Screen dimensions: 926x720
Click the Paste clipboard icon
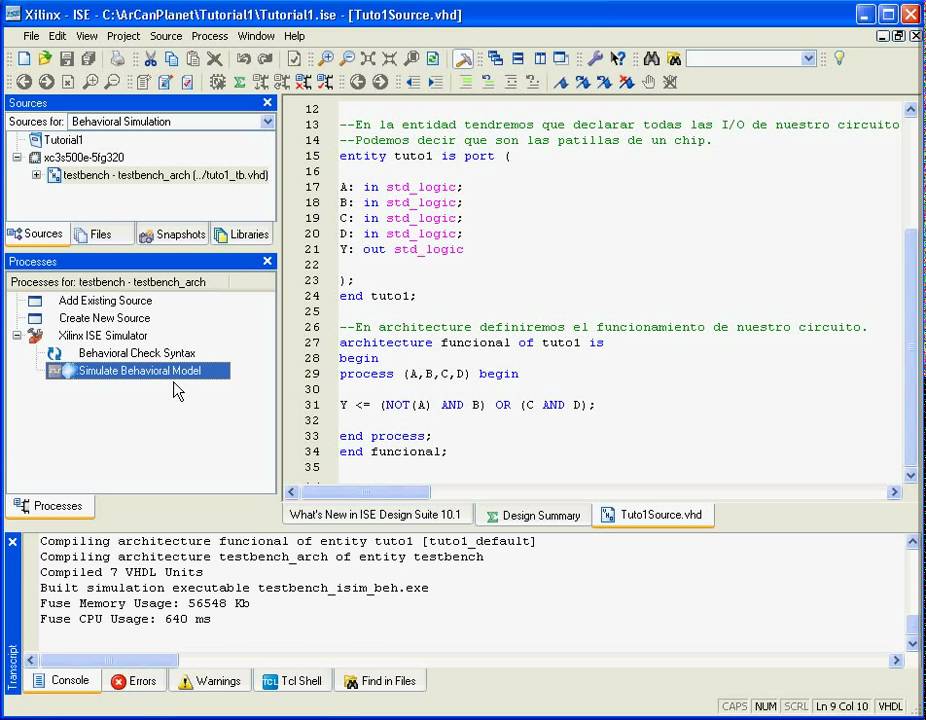193,58
